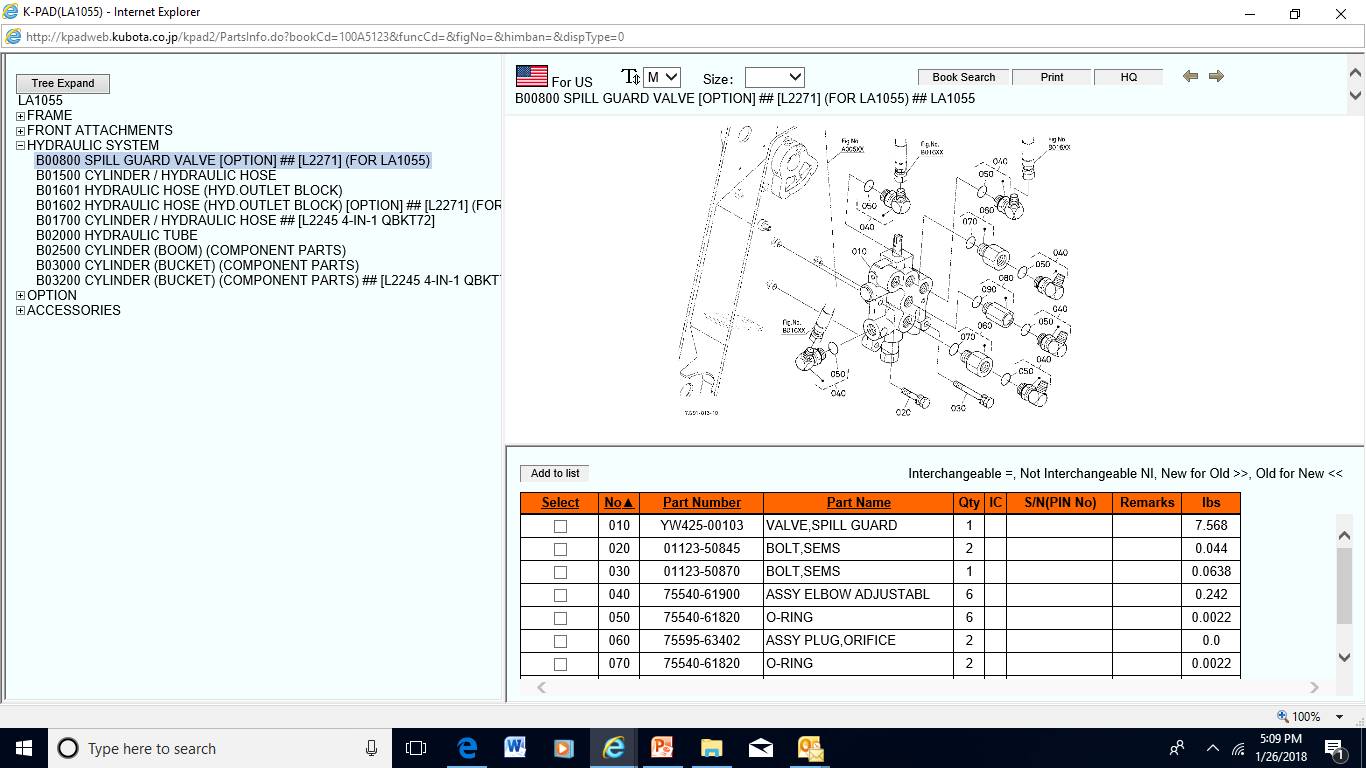Screen dimensions: 1366x768
Task: Sort table by No column header
Action: (x=619, y=503)
